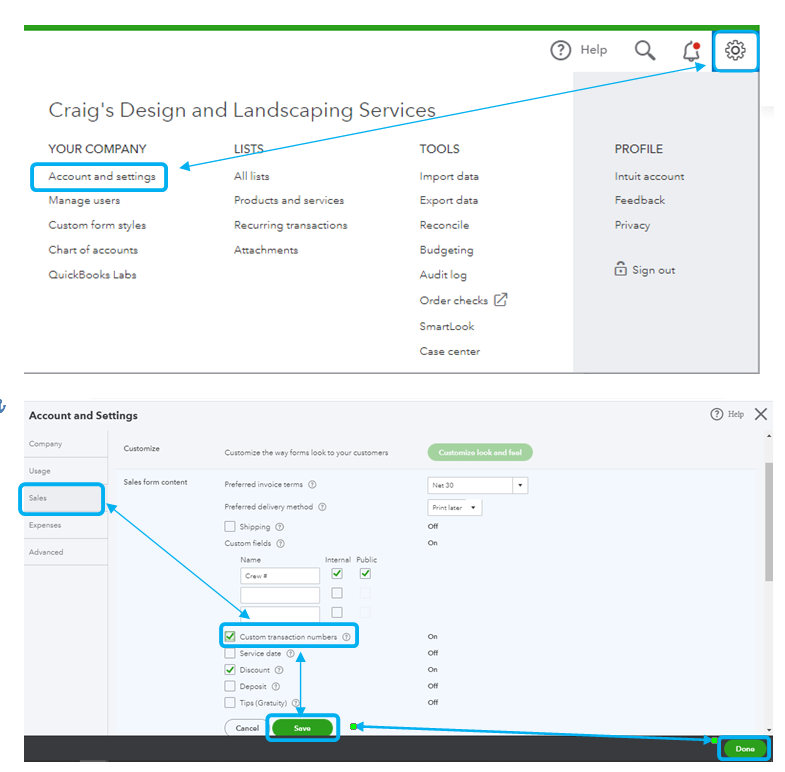Select the Sales tab in settings sidebar
Viewport: 785px width, 772px height.
(62, 499)
